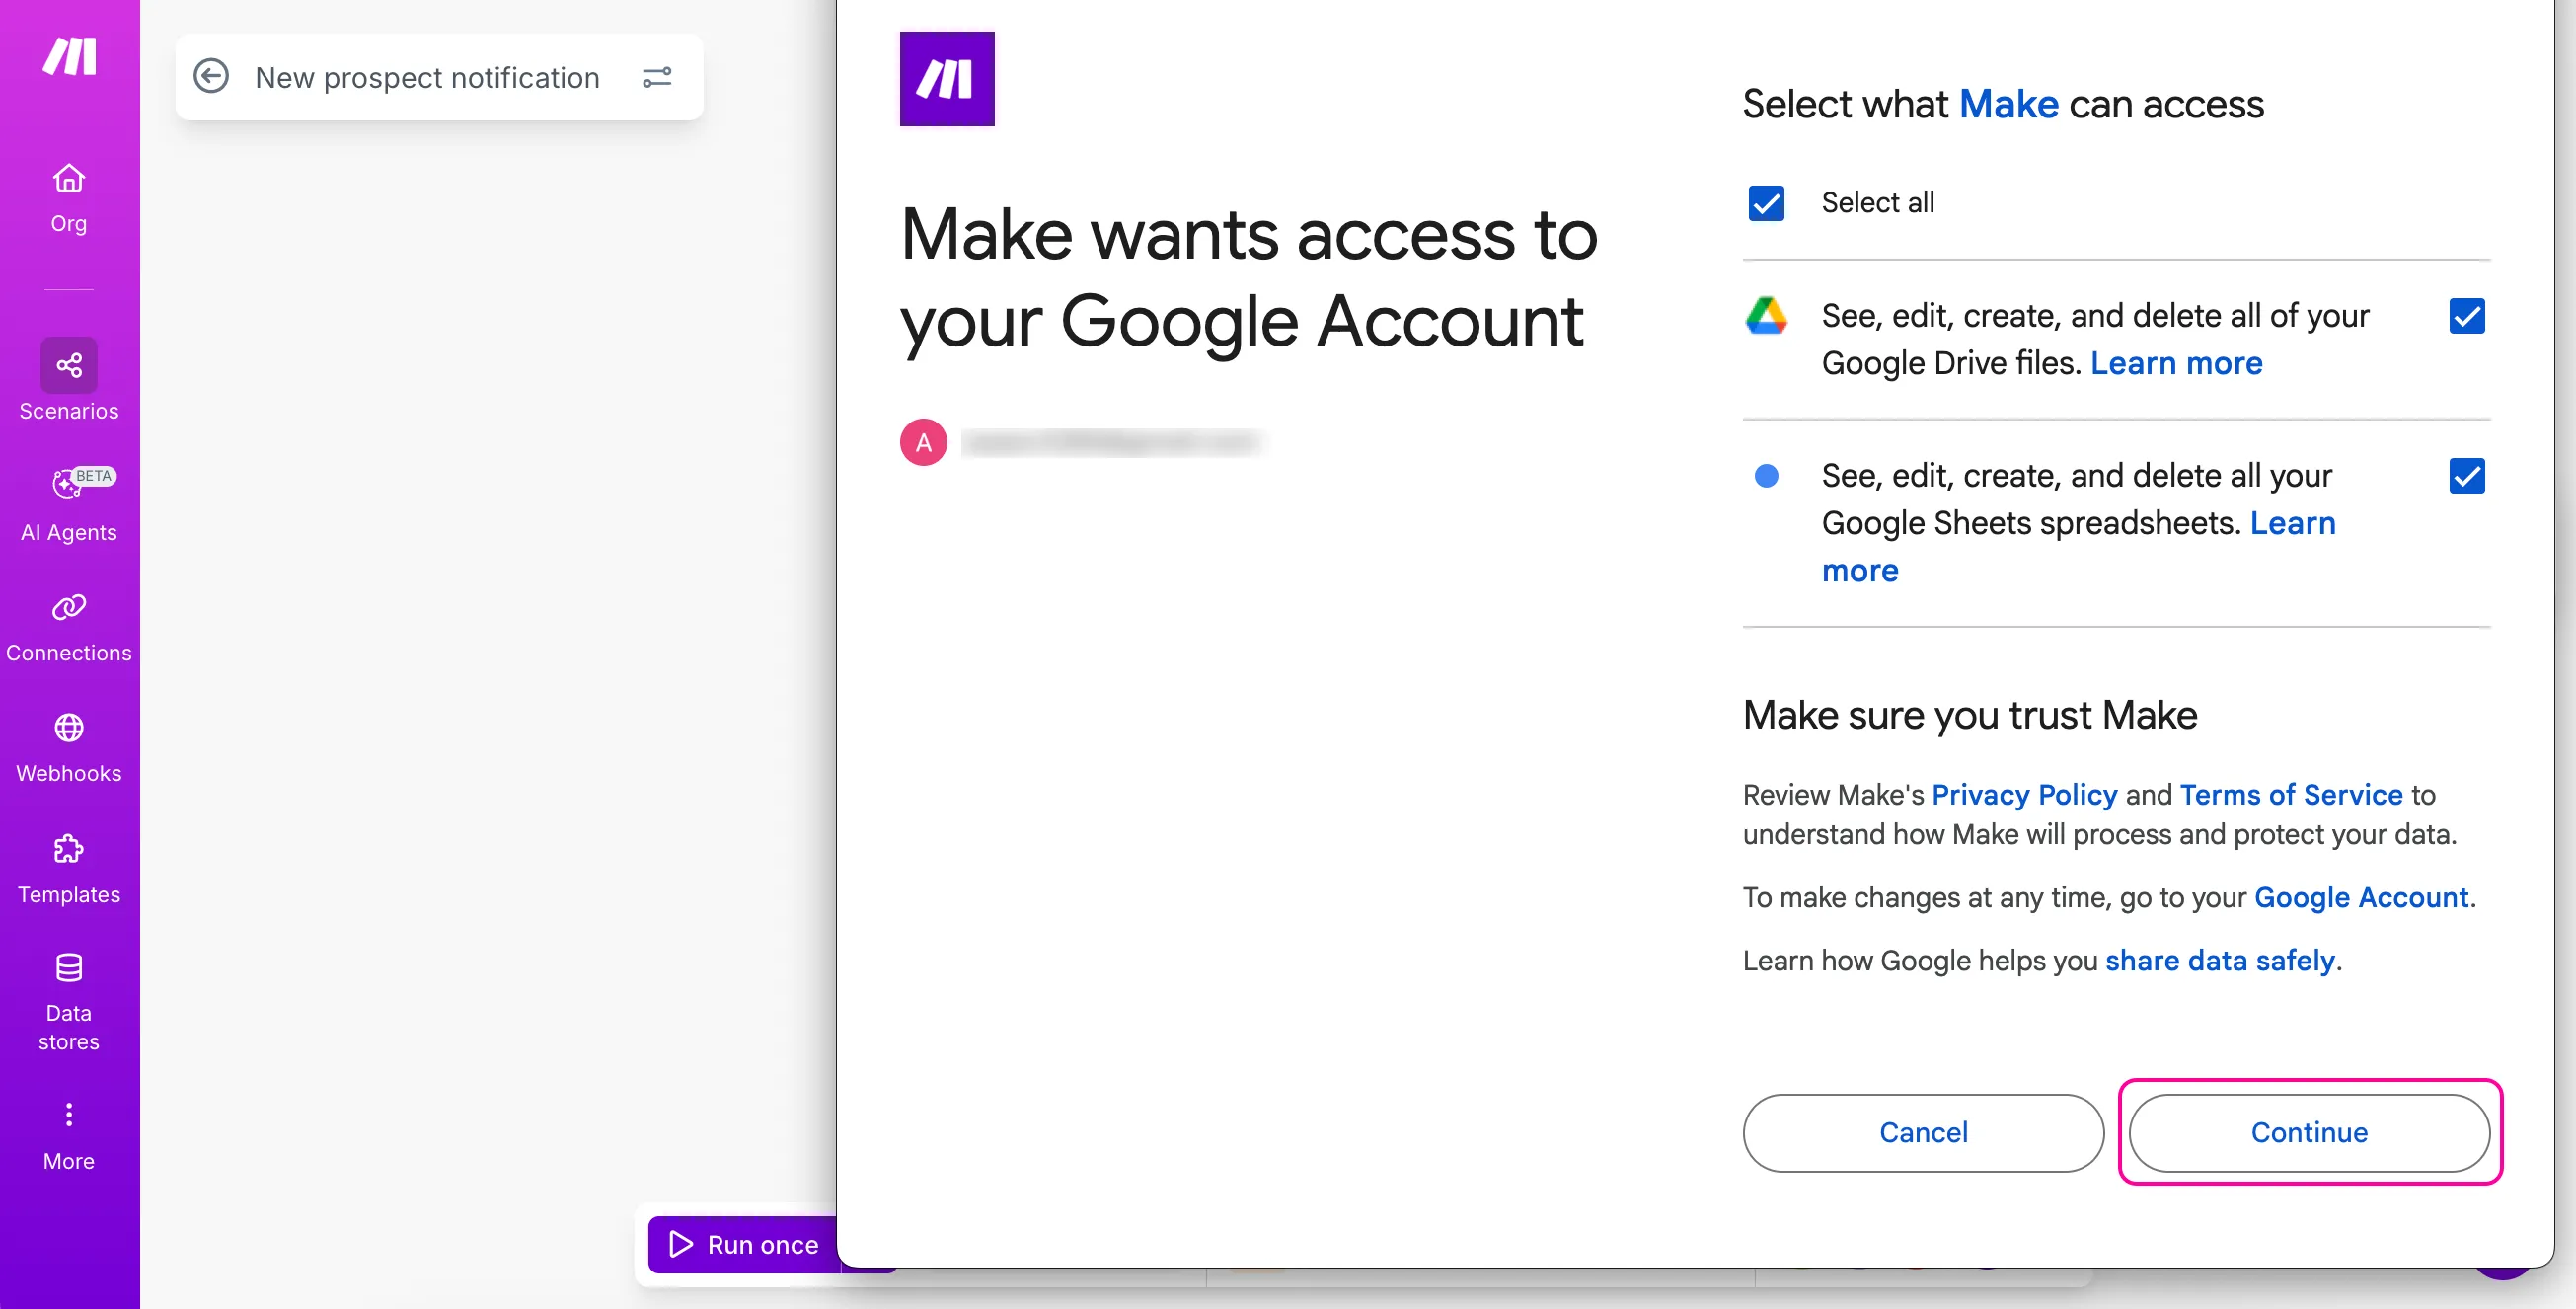The image size is (2576, 1309).
Task: Go to Connections in the sidebar
Action: [x=69, y=628]
